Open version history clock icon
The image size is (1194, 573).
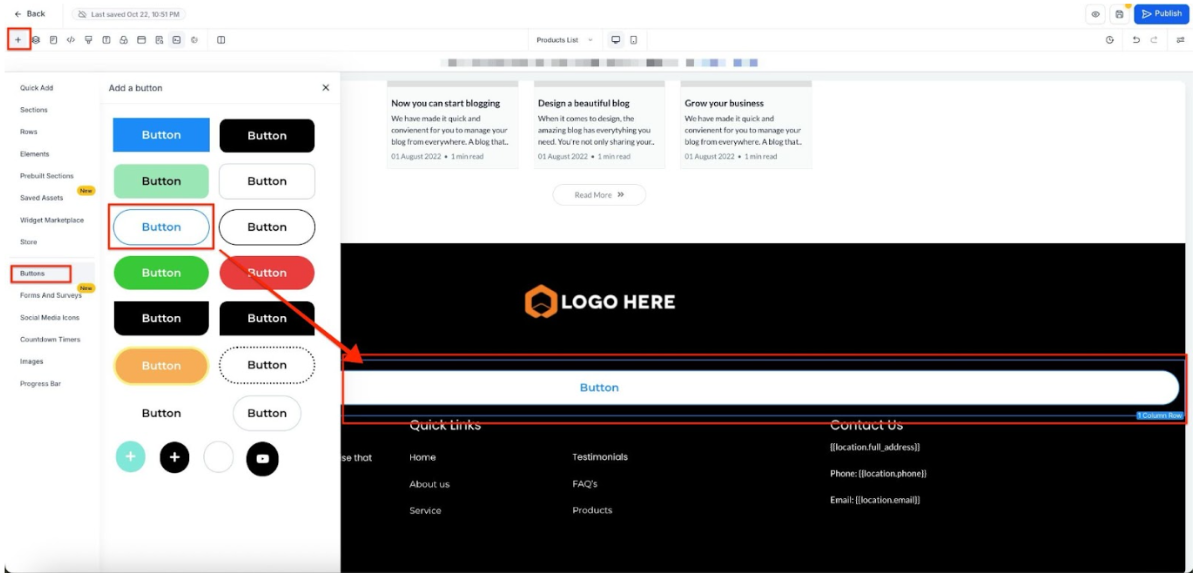1110,40
